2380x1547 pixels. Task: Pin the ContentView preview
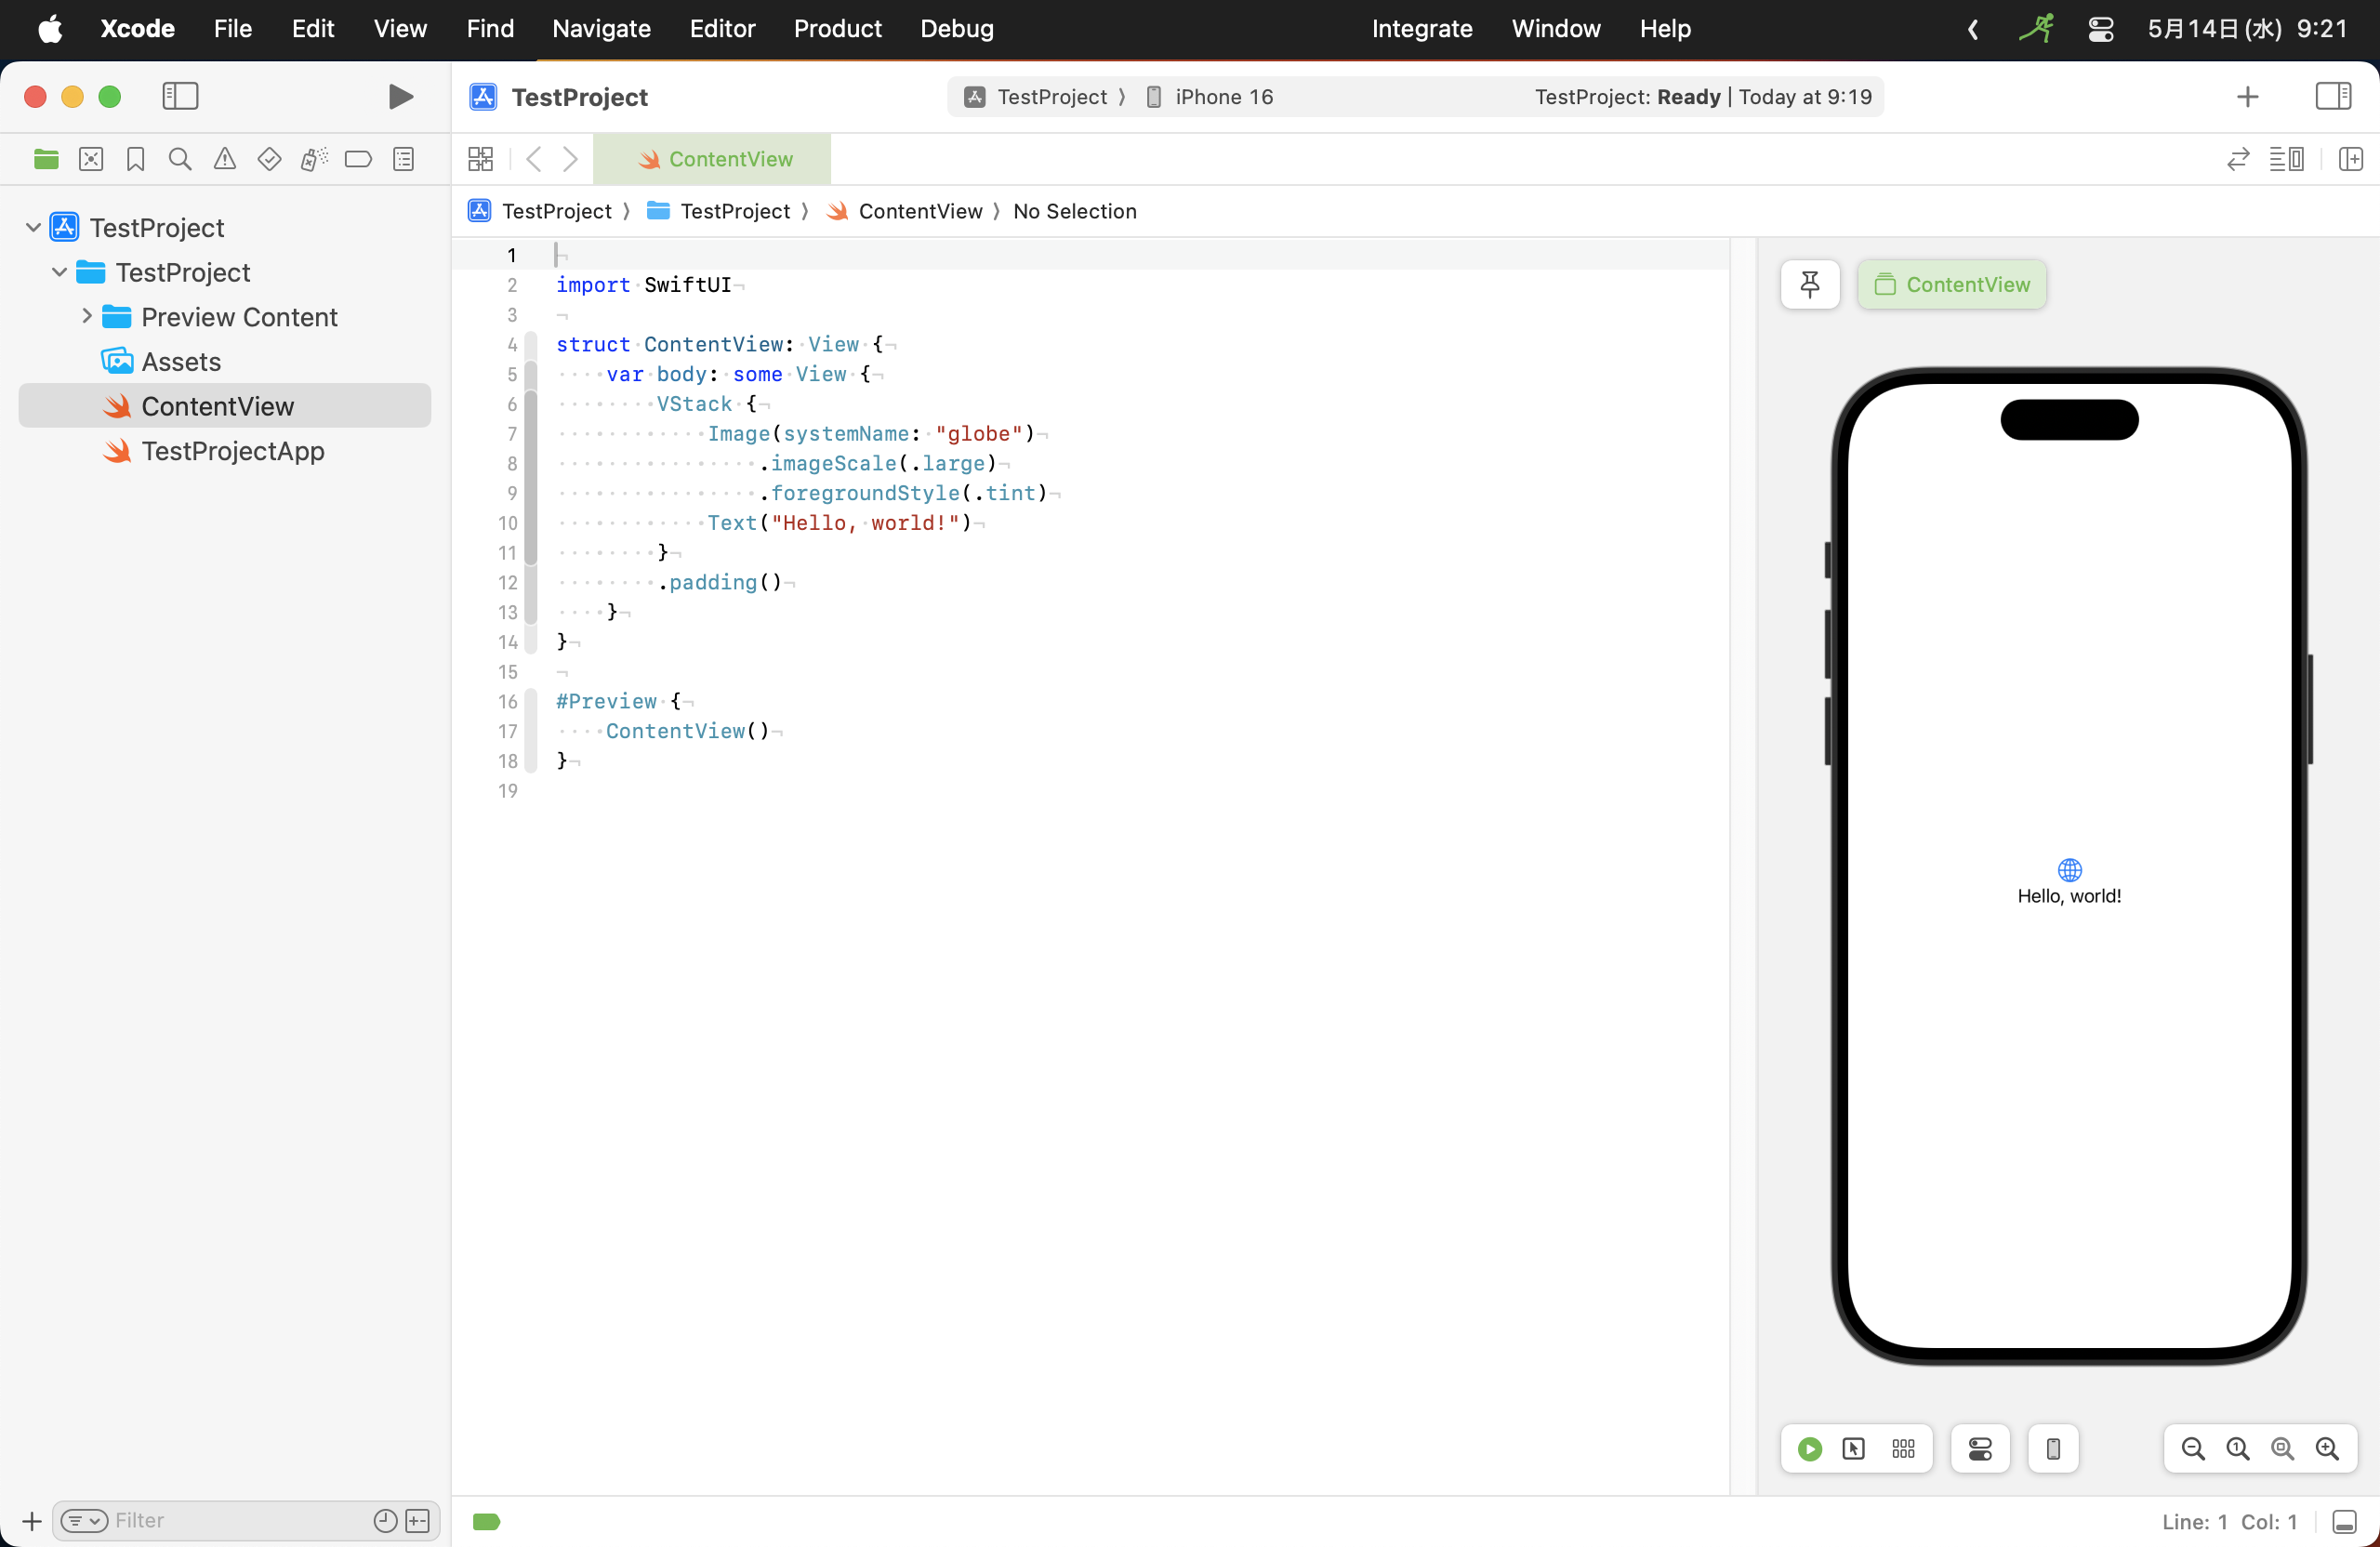tap(1809, 284)
